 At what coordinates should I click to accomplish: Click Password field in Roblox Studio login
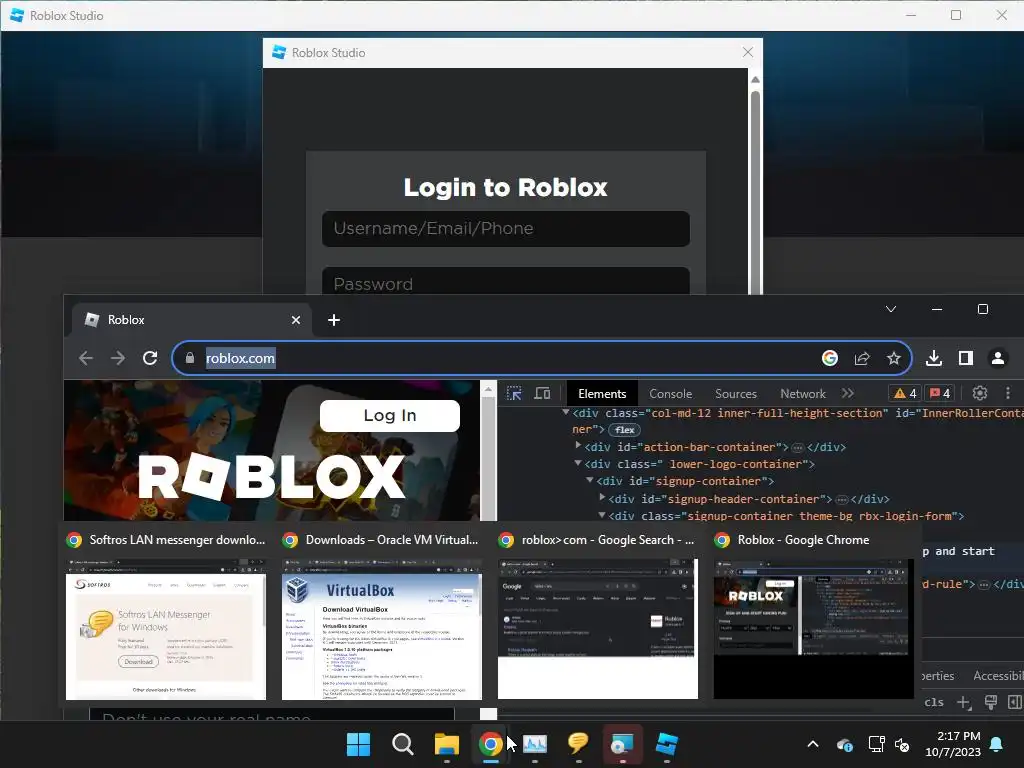(505, 282)
